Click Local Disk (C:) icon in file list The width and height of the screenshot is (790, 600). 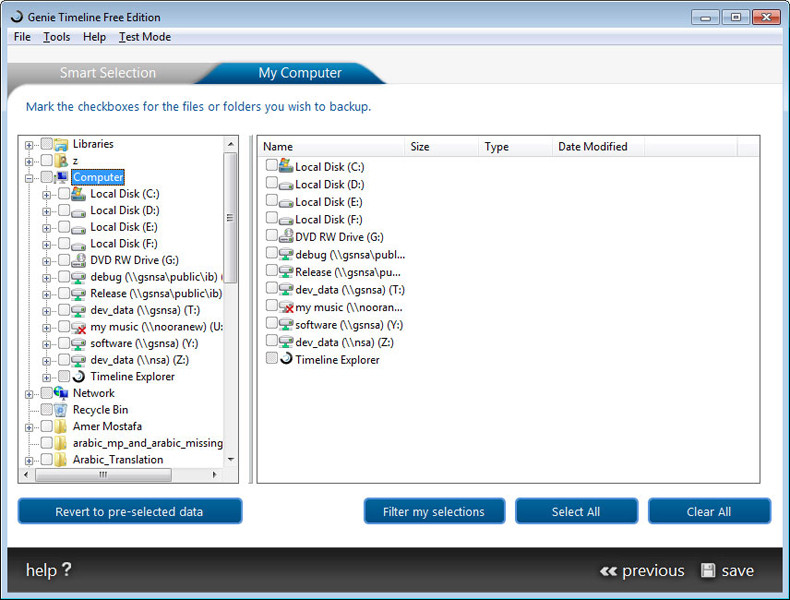(286, 165)
